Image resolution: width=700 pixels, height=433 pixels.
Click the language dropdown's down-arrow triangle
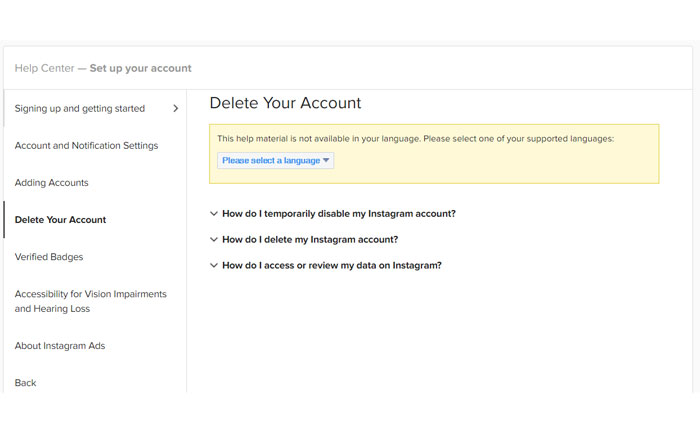(x=326, y=160)
